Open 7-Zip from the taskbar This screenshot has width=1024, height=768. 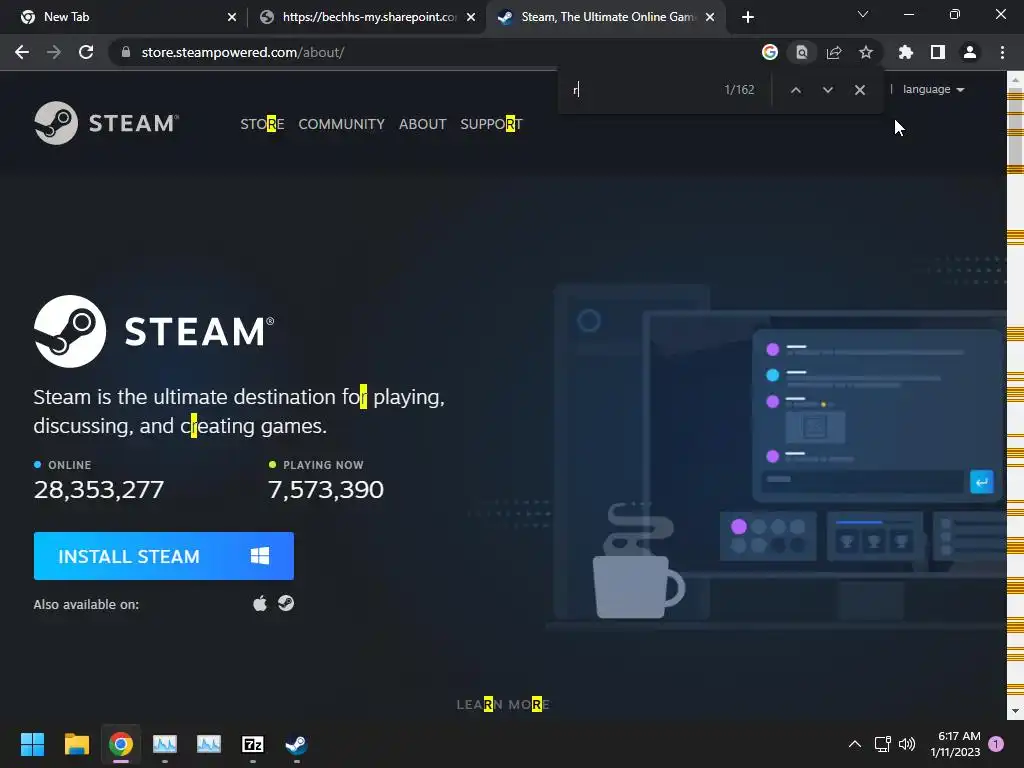[x=253, y=744]
